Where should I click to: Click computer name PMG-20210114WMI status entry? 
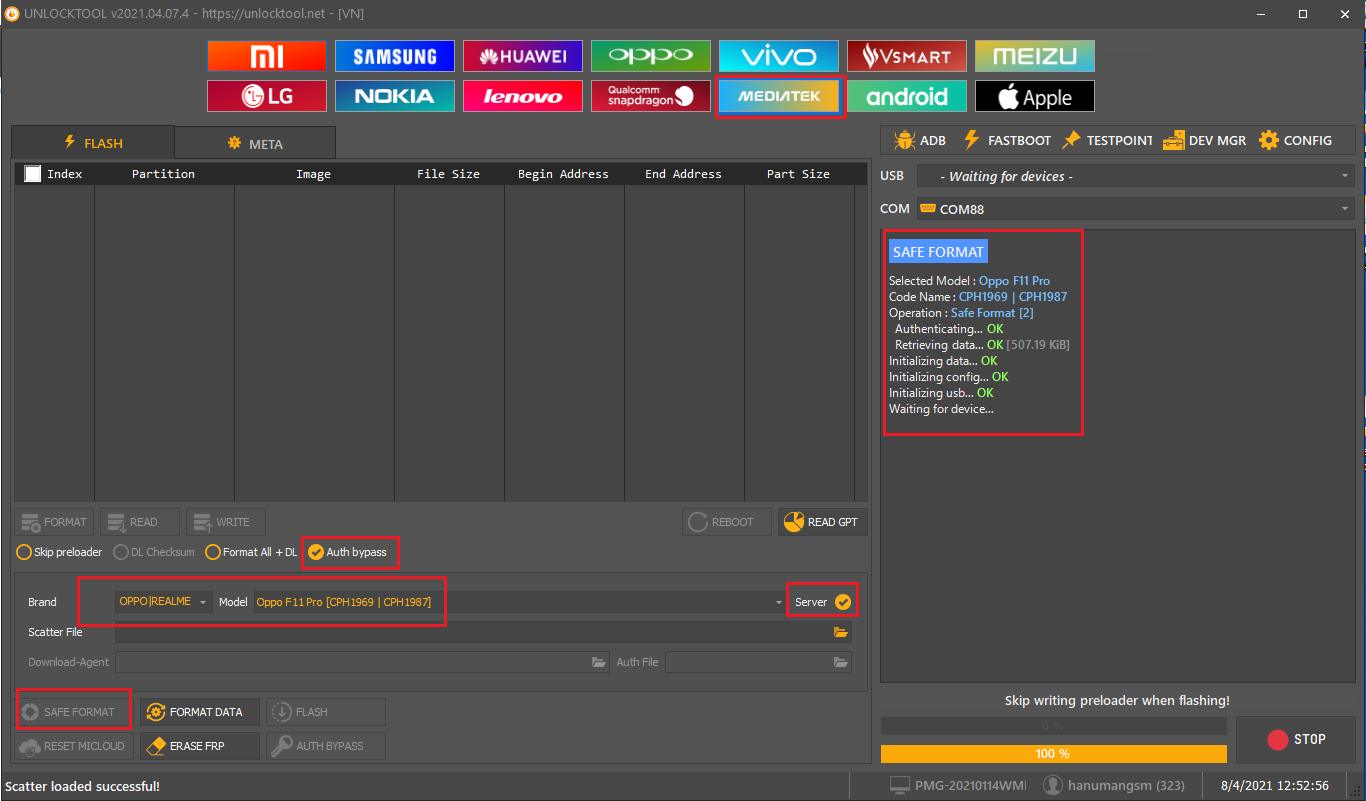(958, 786)
